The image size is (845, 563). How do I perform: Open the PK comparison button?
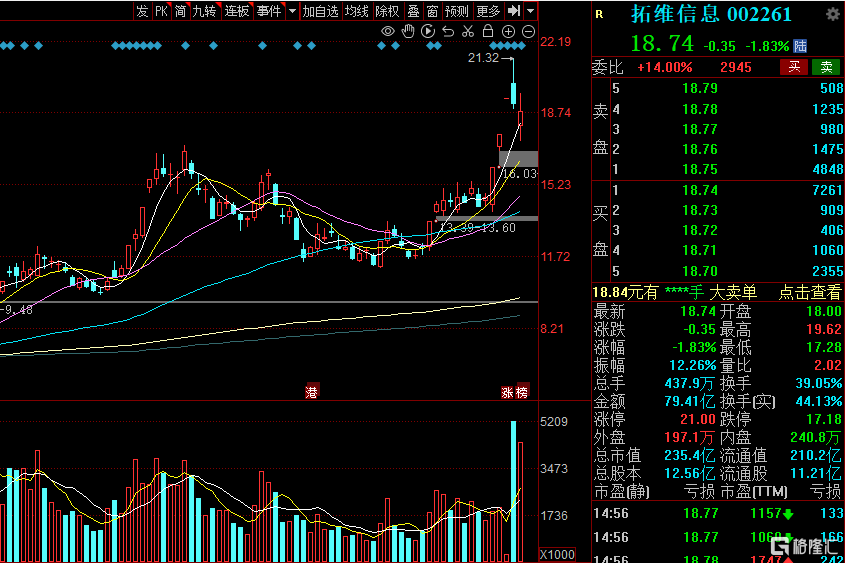click(x=161, y=11)
